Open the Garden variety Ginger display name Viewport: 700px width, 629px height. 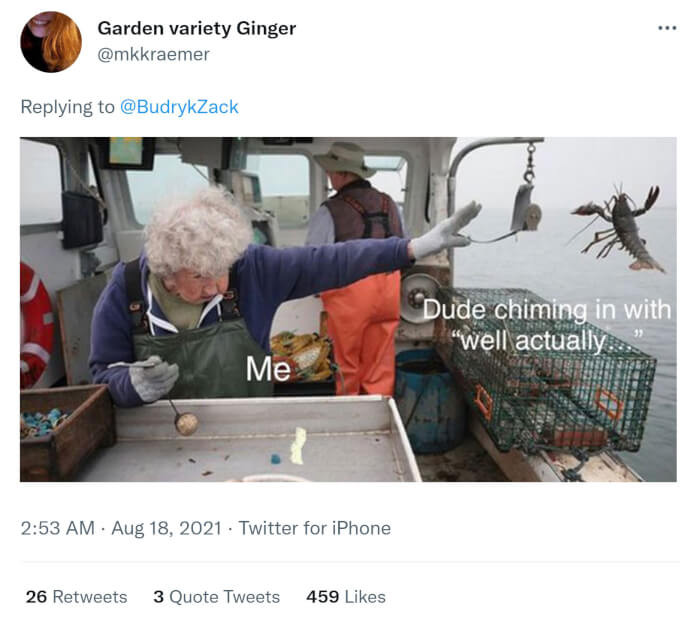click(x=196, y=28)
